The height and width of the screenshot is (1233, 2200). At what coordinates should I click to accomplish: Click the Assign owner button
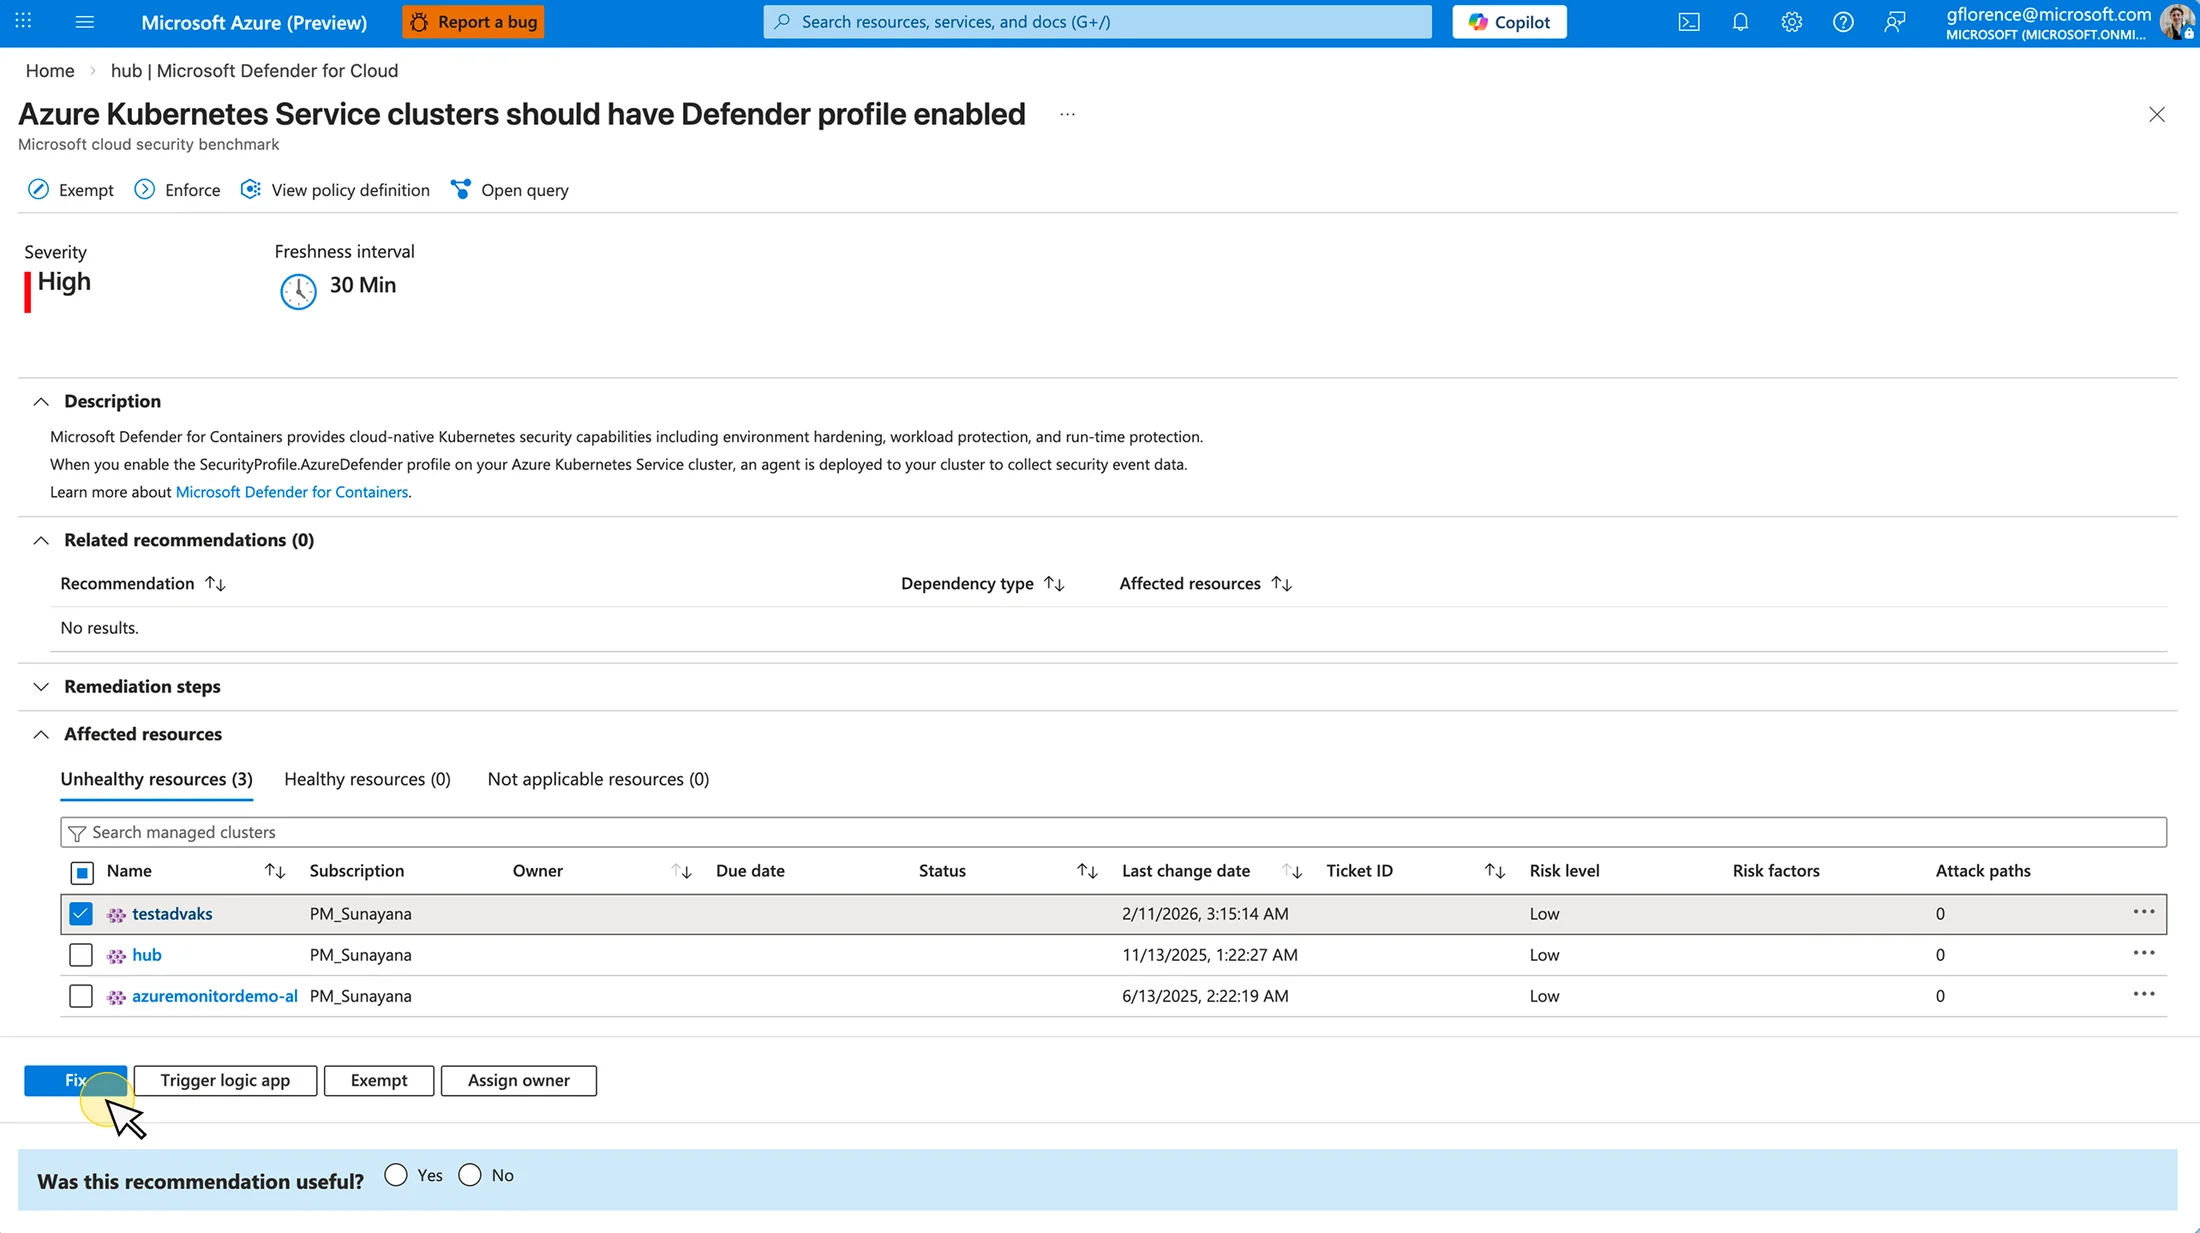[x=519, y=1080]
